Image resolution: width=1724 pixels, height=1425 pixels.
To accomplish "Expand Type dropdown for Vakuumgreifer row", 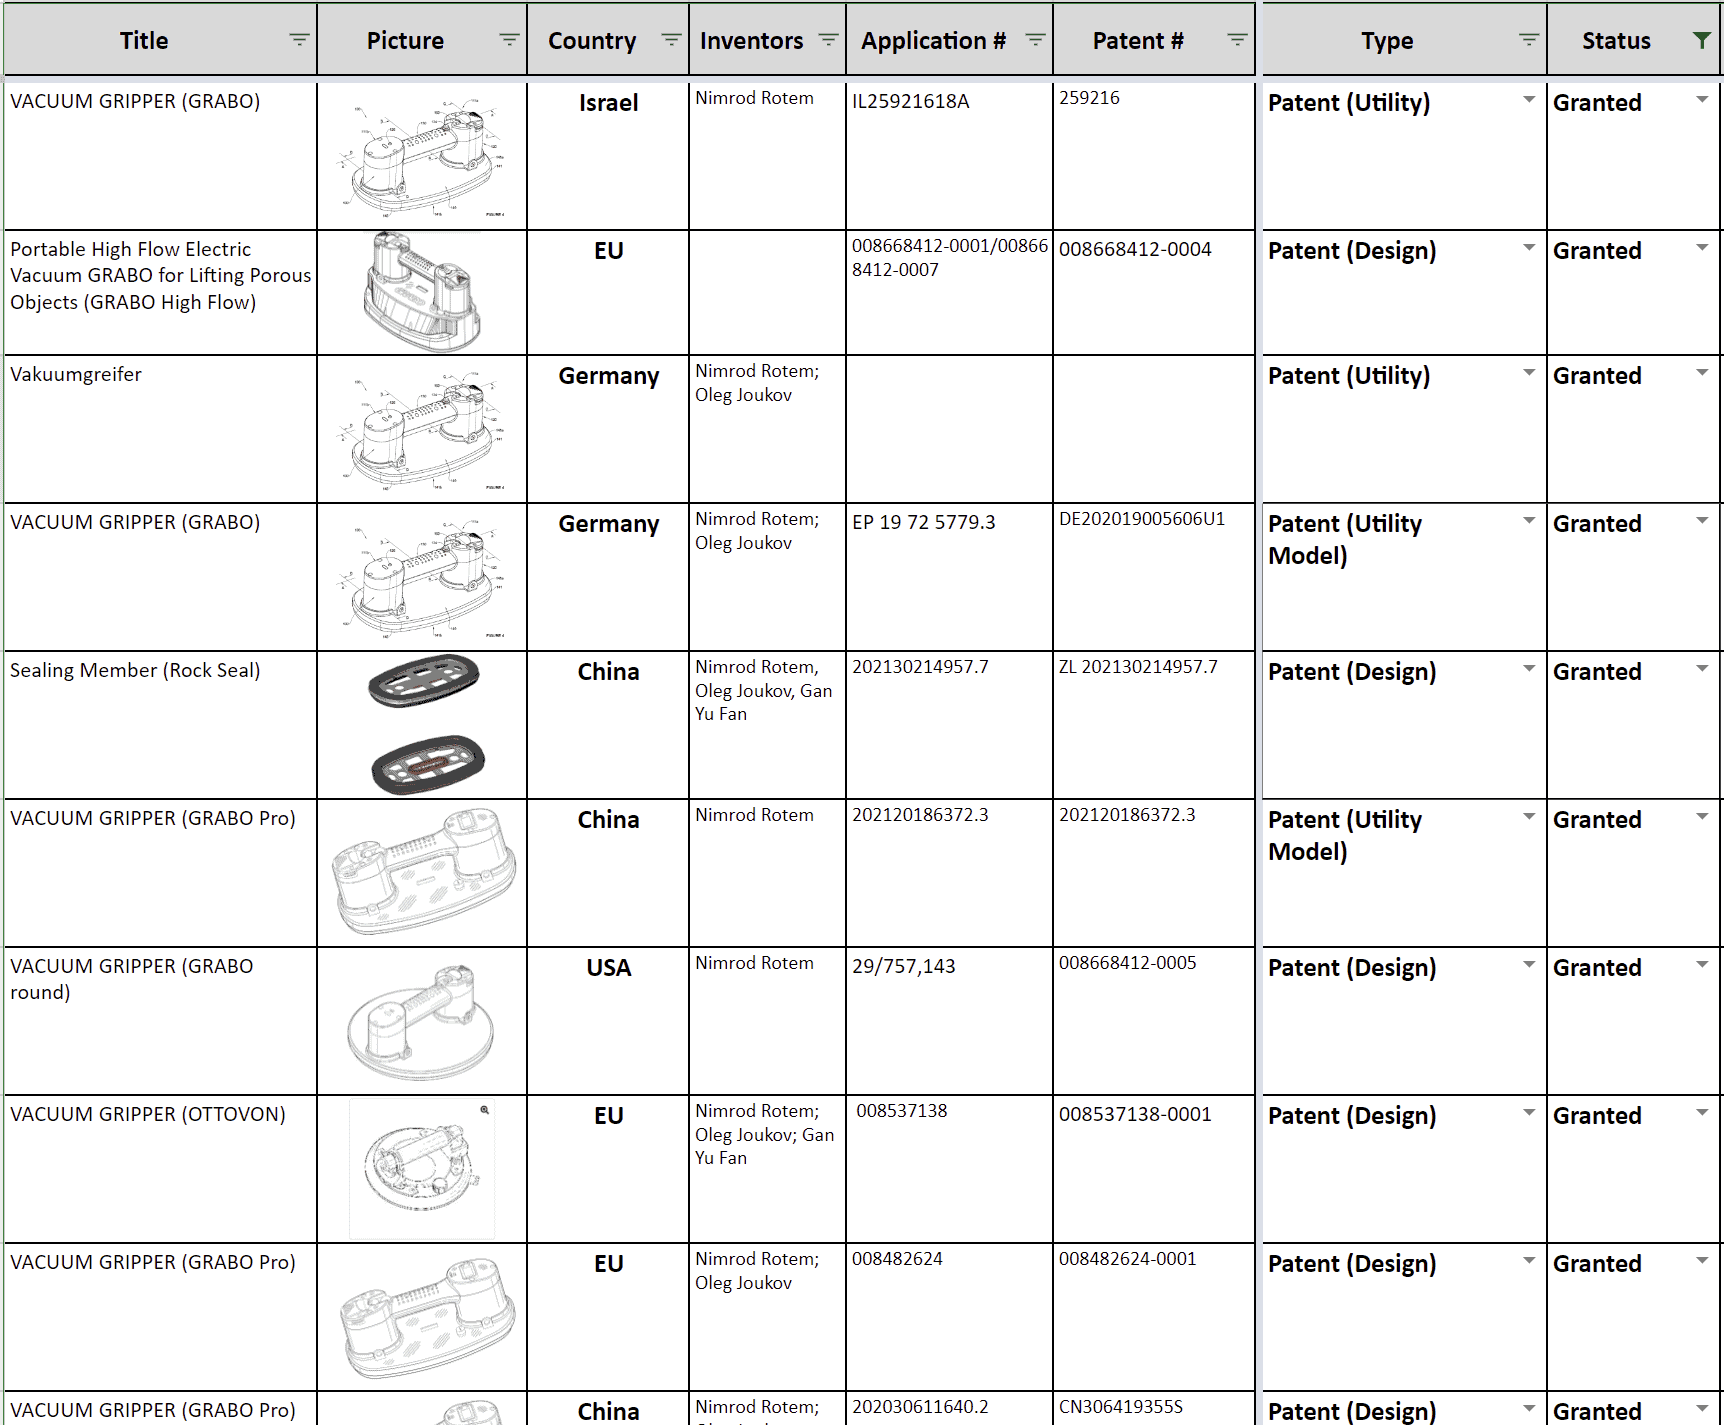I will tap(1529, 373).
